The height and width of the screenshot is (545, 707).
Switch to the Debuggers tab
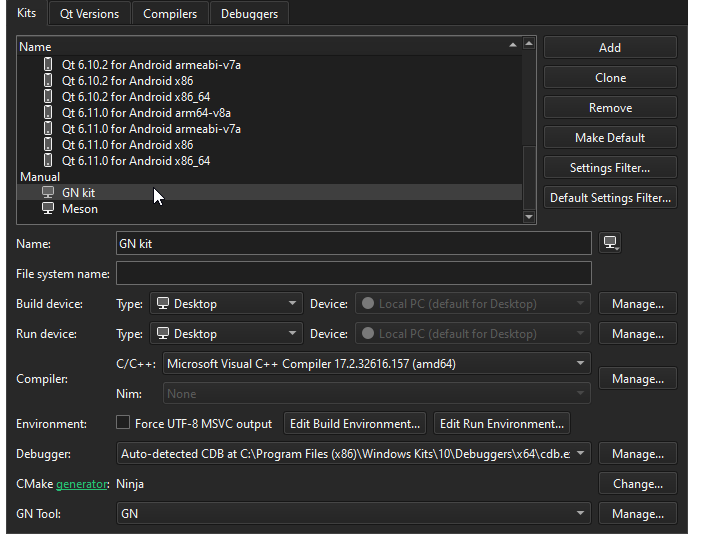point(249,14)
